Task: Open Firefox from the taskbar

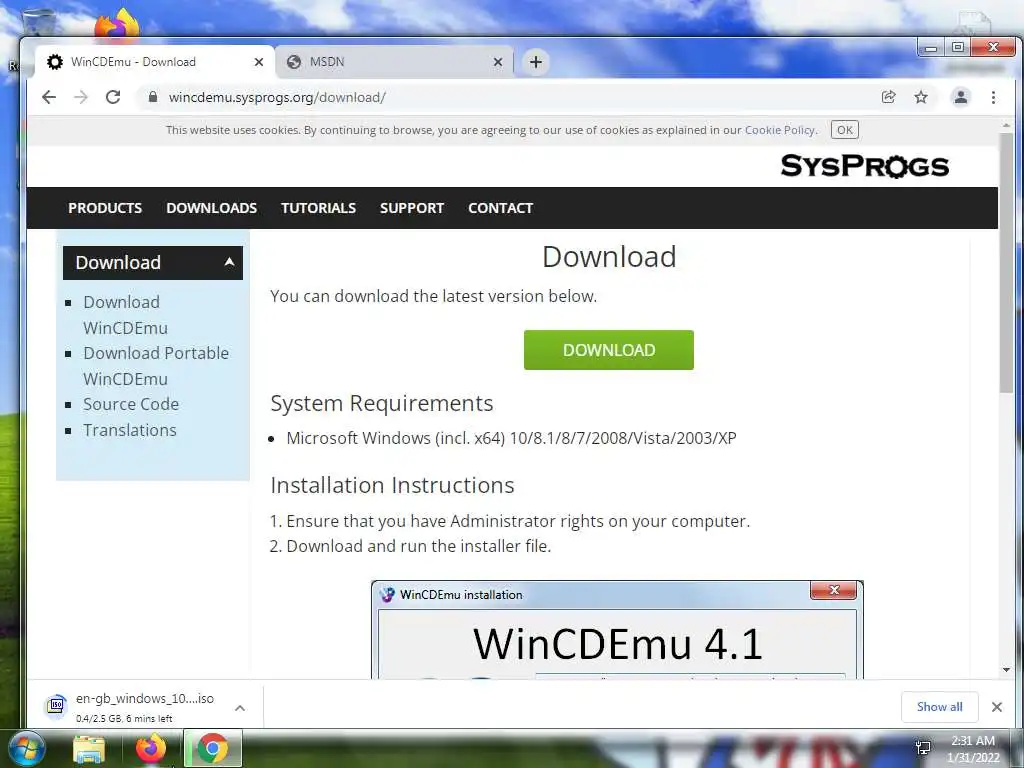Action: (x=151, y=749)
